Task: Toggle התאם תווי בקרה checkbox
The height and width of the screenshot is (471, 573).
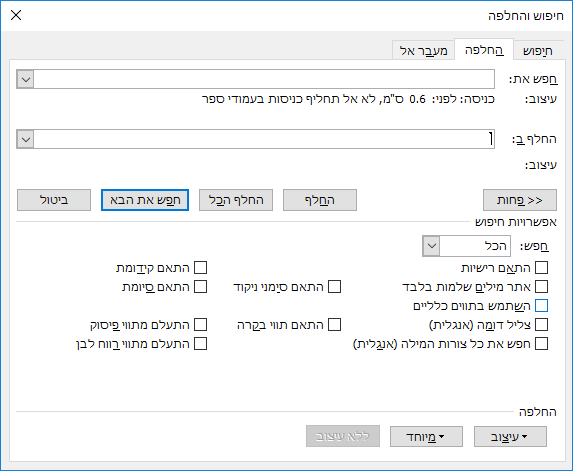Action: (x=334, y=324)
